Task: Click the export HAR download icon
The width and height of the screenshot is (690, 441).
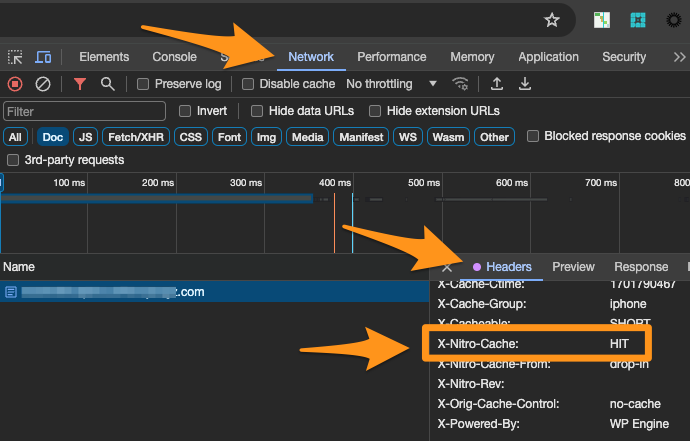Action: [524, 84]
